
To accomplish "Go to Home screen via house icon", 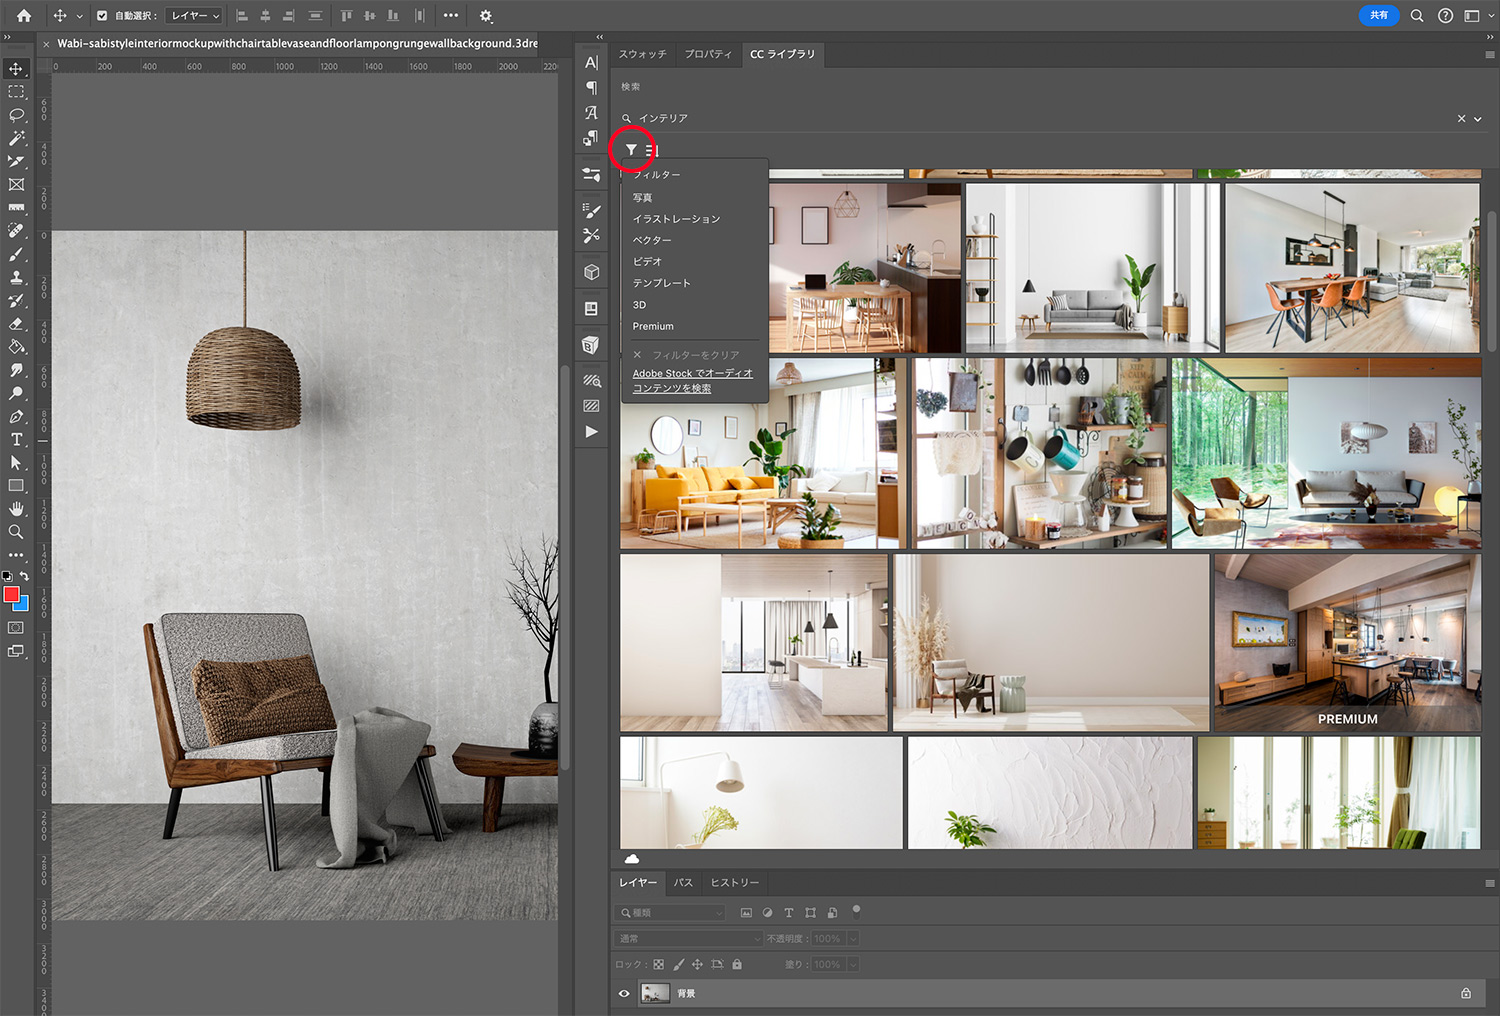I will pyautogui.click(x=24, y=15).
